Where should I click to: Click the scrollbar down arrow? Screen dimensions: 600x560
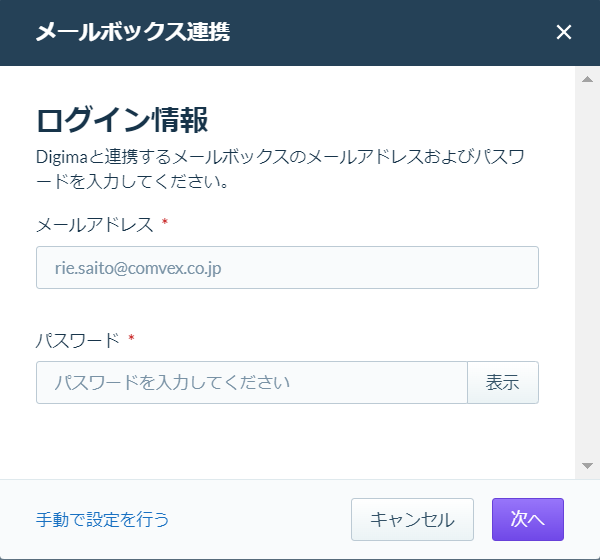(587, 466)
